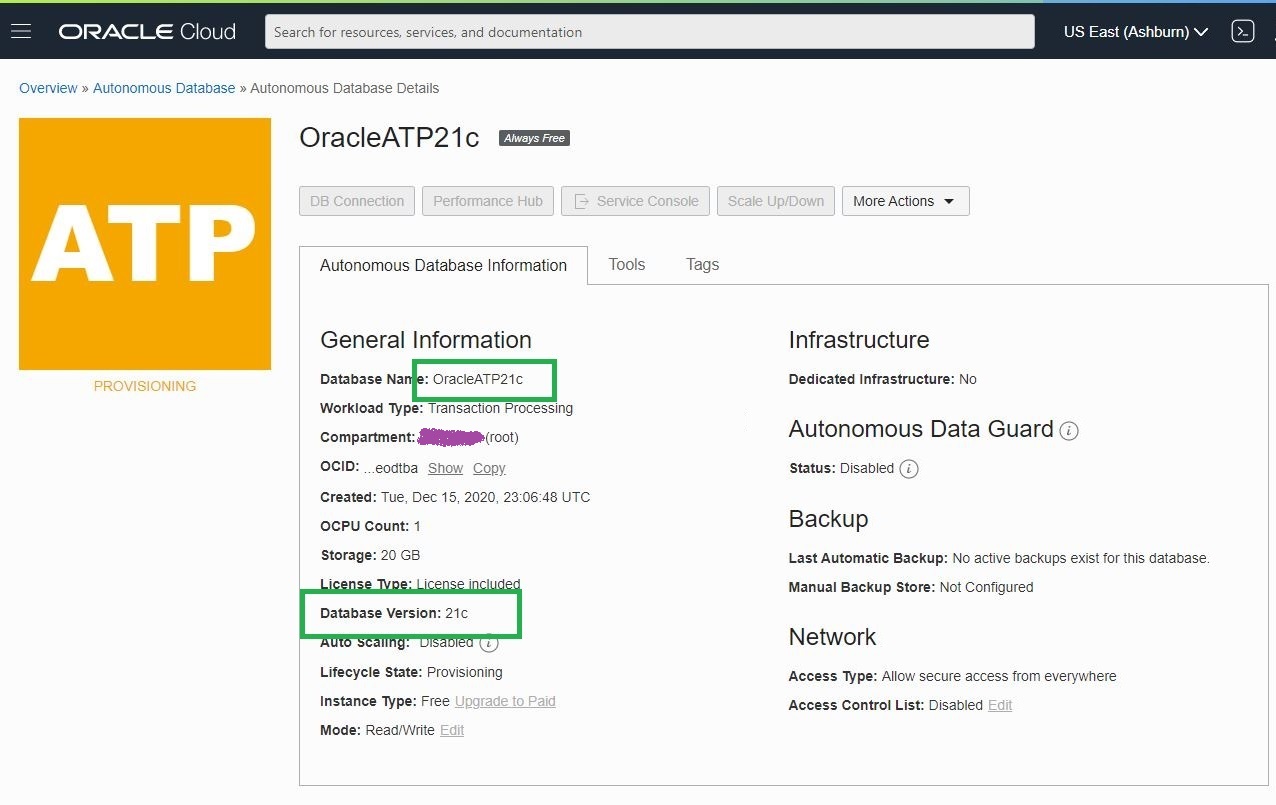Open the navigation hamburger menu
Image resolution: width=1276 pixels, height=805 pixels.
21,30
